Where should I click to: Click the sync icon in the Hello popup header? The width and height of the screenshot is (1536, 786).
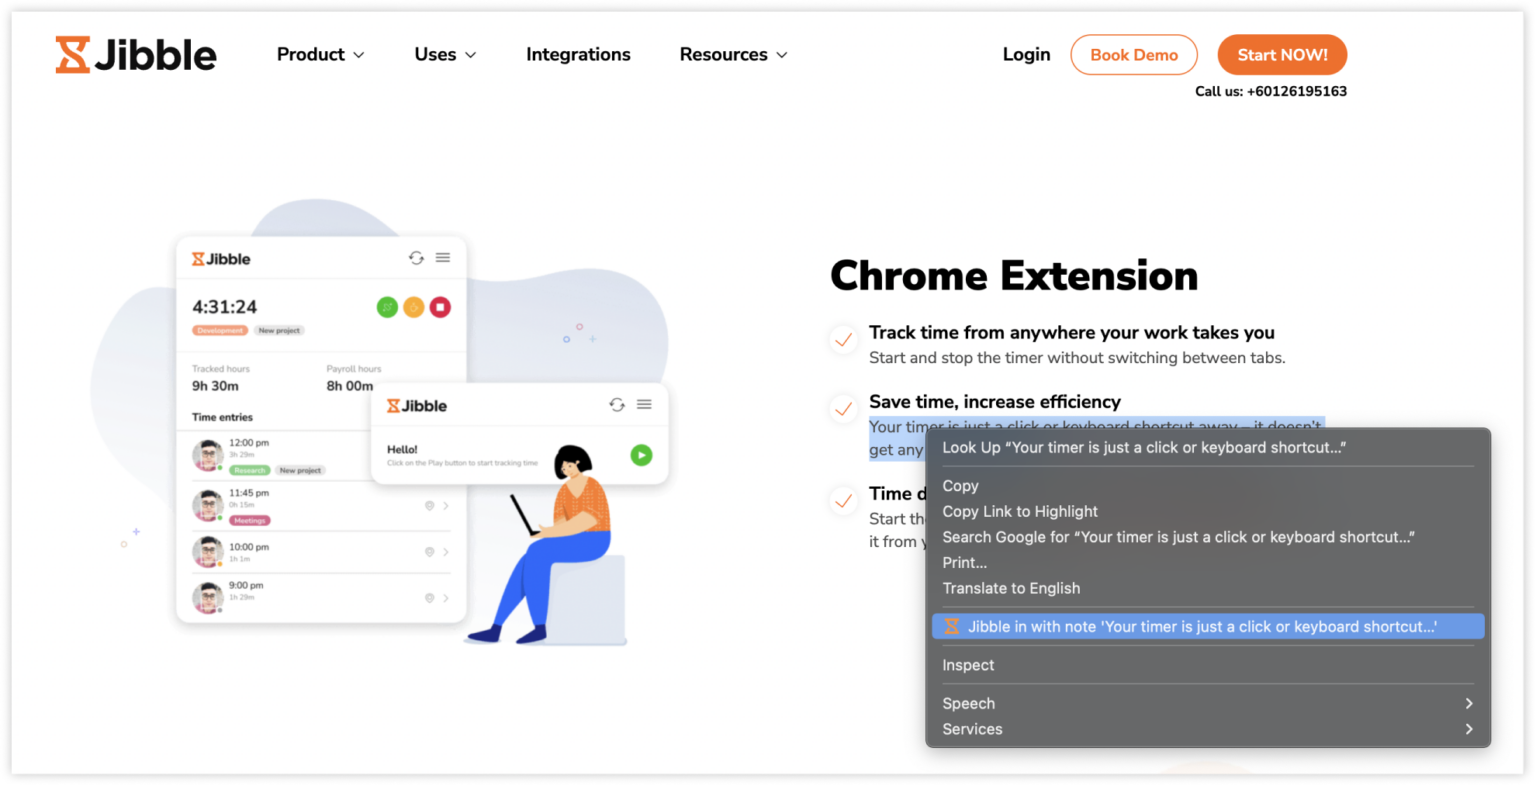coord(617,405)
